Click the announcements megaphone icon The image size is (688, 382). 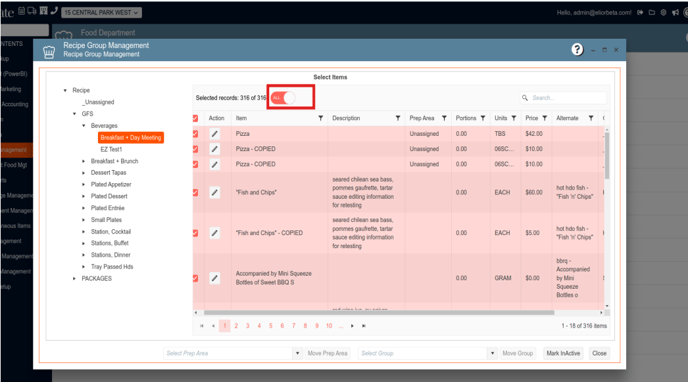point(675,13)
